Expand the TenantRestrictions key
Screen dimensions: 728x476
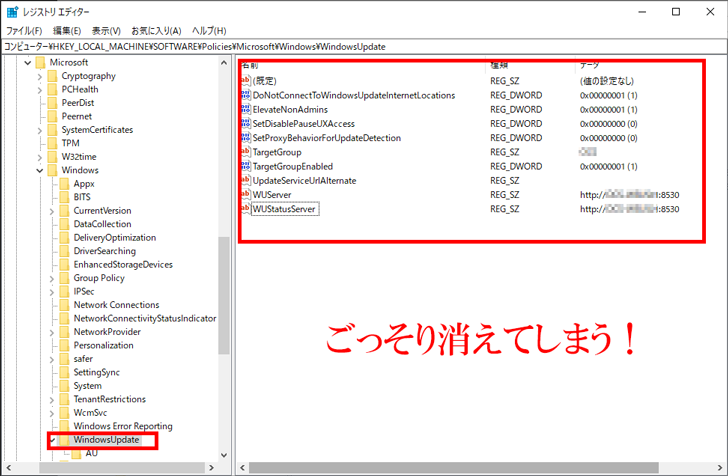tap(52, 399)
